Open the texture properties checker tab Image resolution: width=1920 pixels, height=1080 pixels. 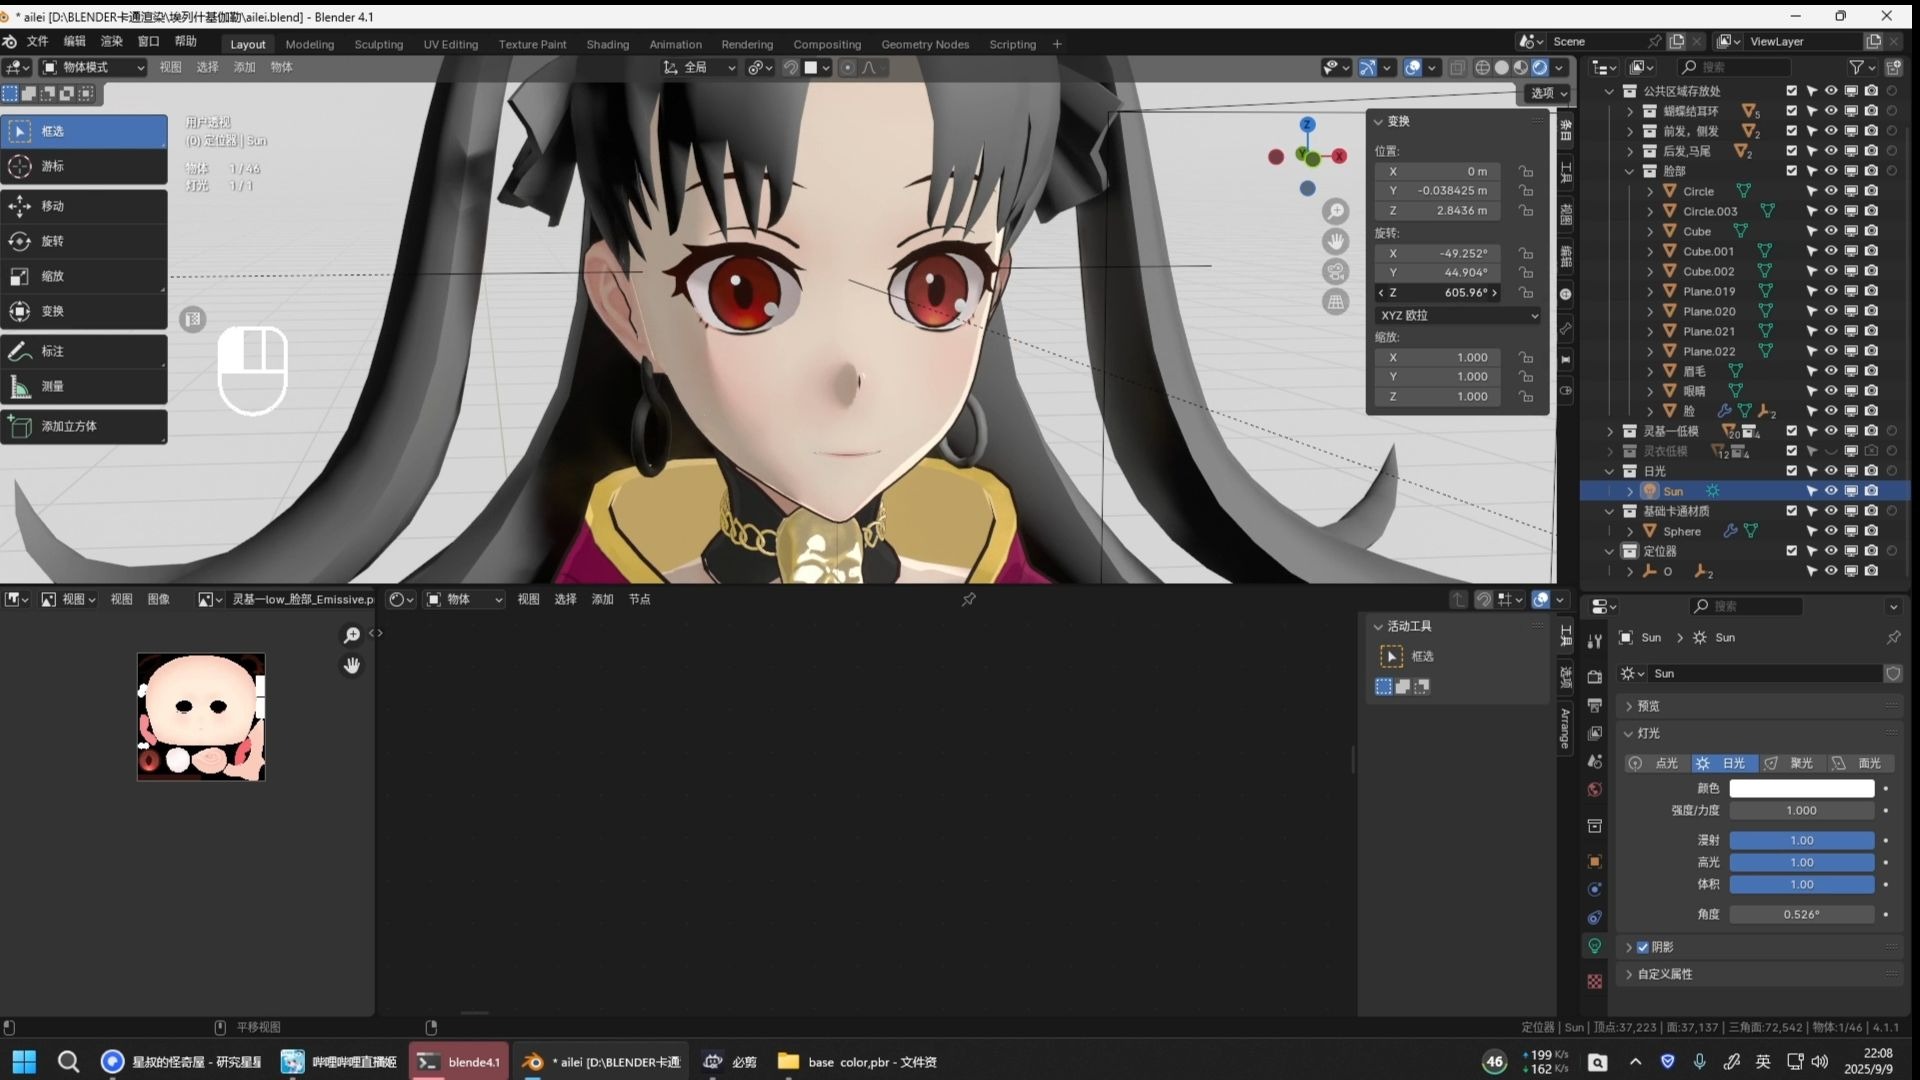coord(1595,982)
